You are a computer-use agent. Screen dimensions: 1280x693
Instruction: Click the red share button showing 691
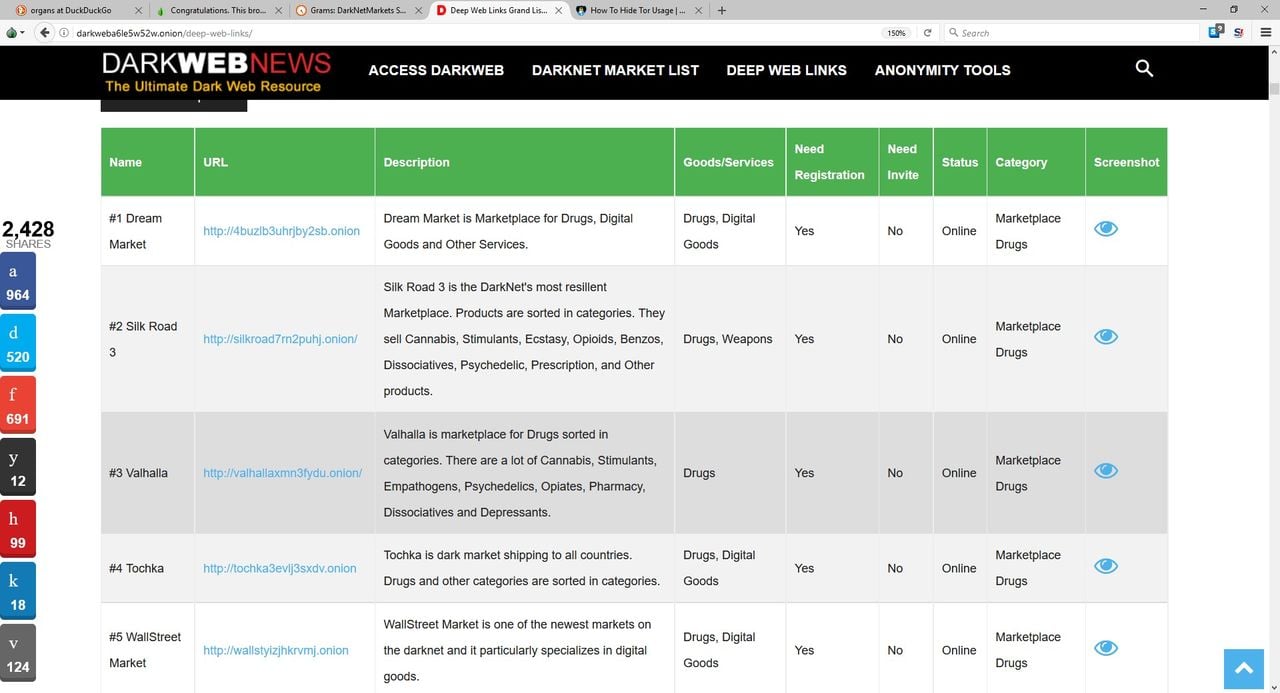click(x=18, y=407)
